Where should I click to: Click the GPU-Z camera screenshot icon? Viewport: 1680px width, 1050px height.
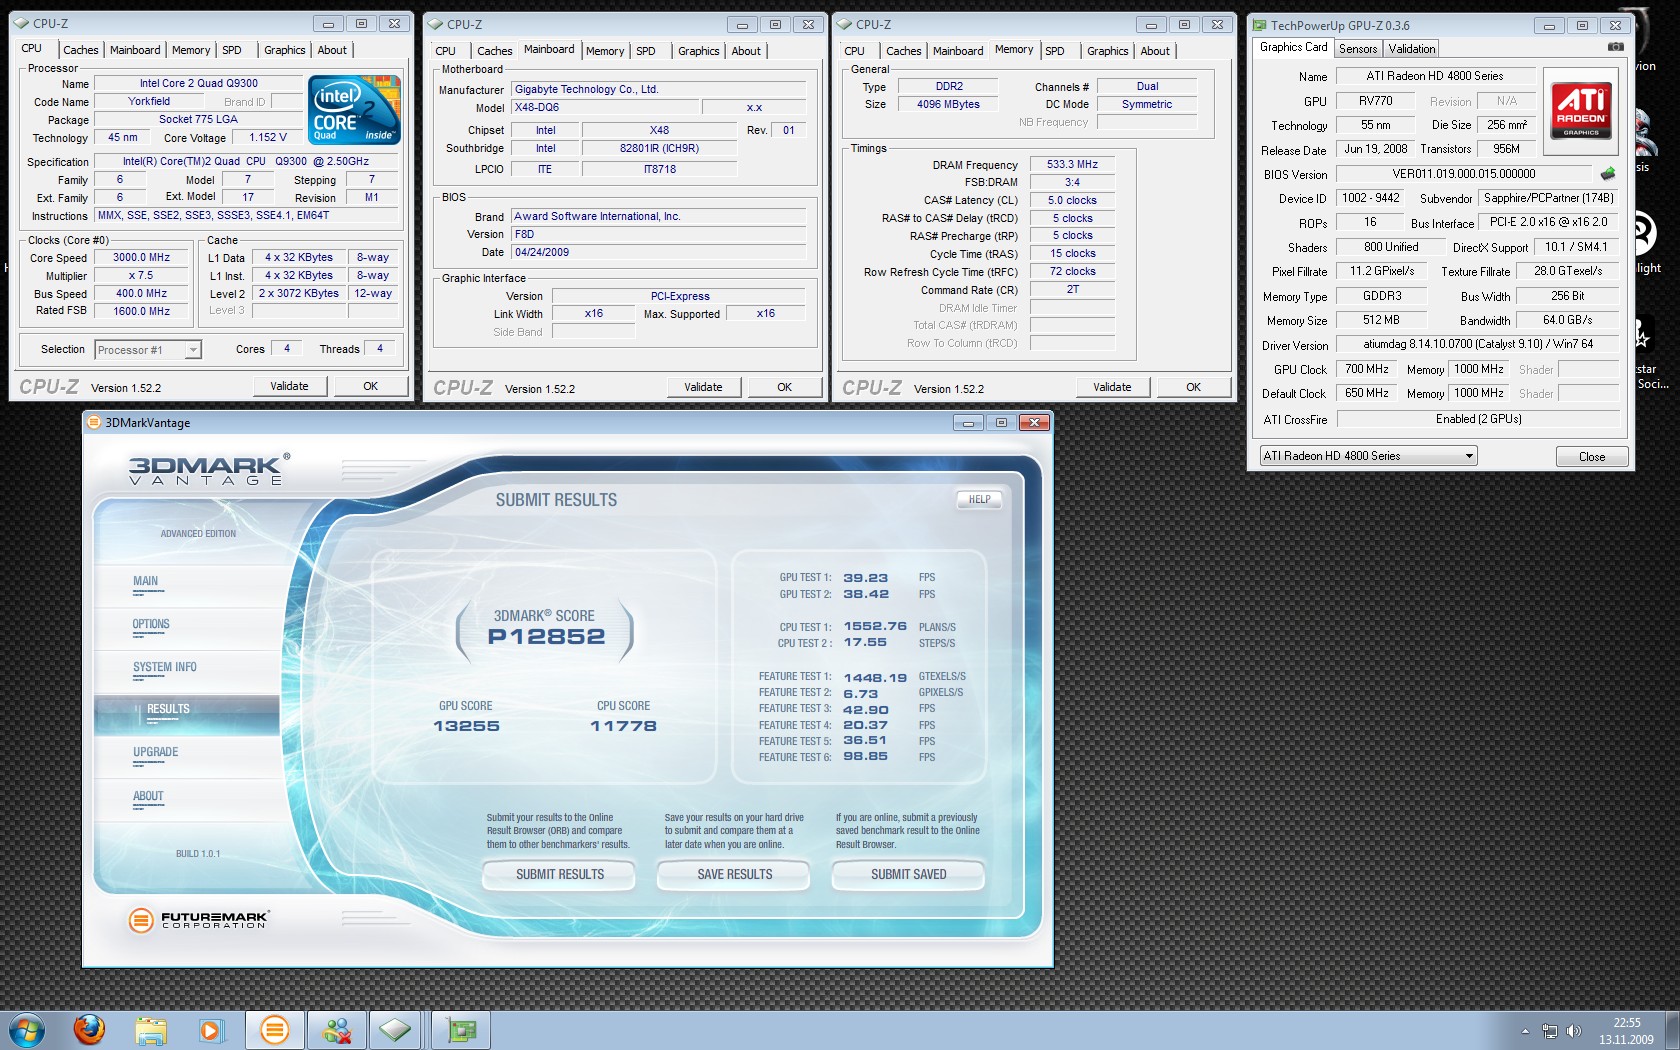[x=1615, y=47]
